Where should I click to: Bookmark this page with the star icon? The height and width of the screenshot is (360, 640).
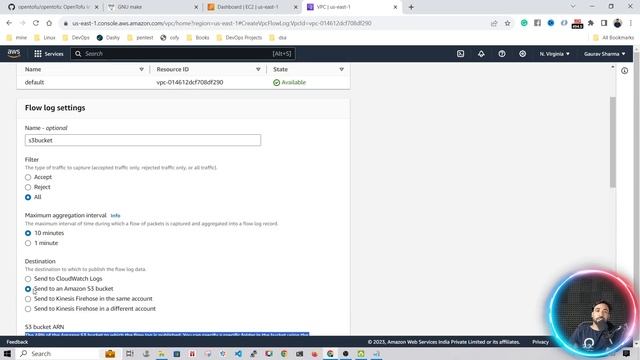click(x=507, y=23)
